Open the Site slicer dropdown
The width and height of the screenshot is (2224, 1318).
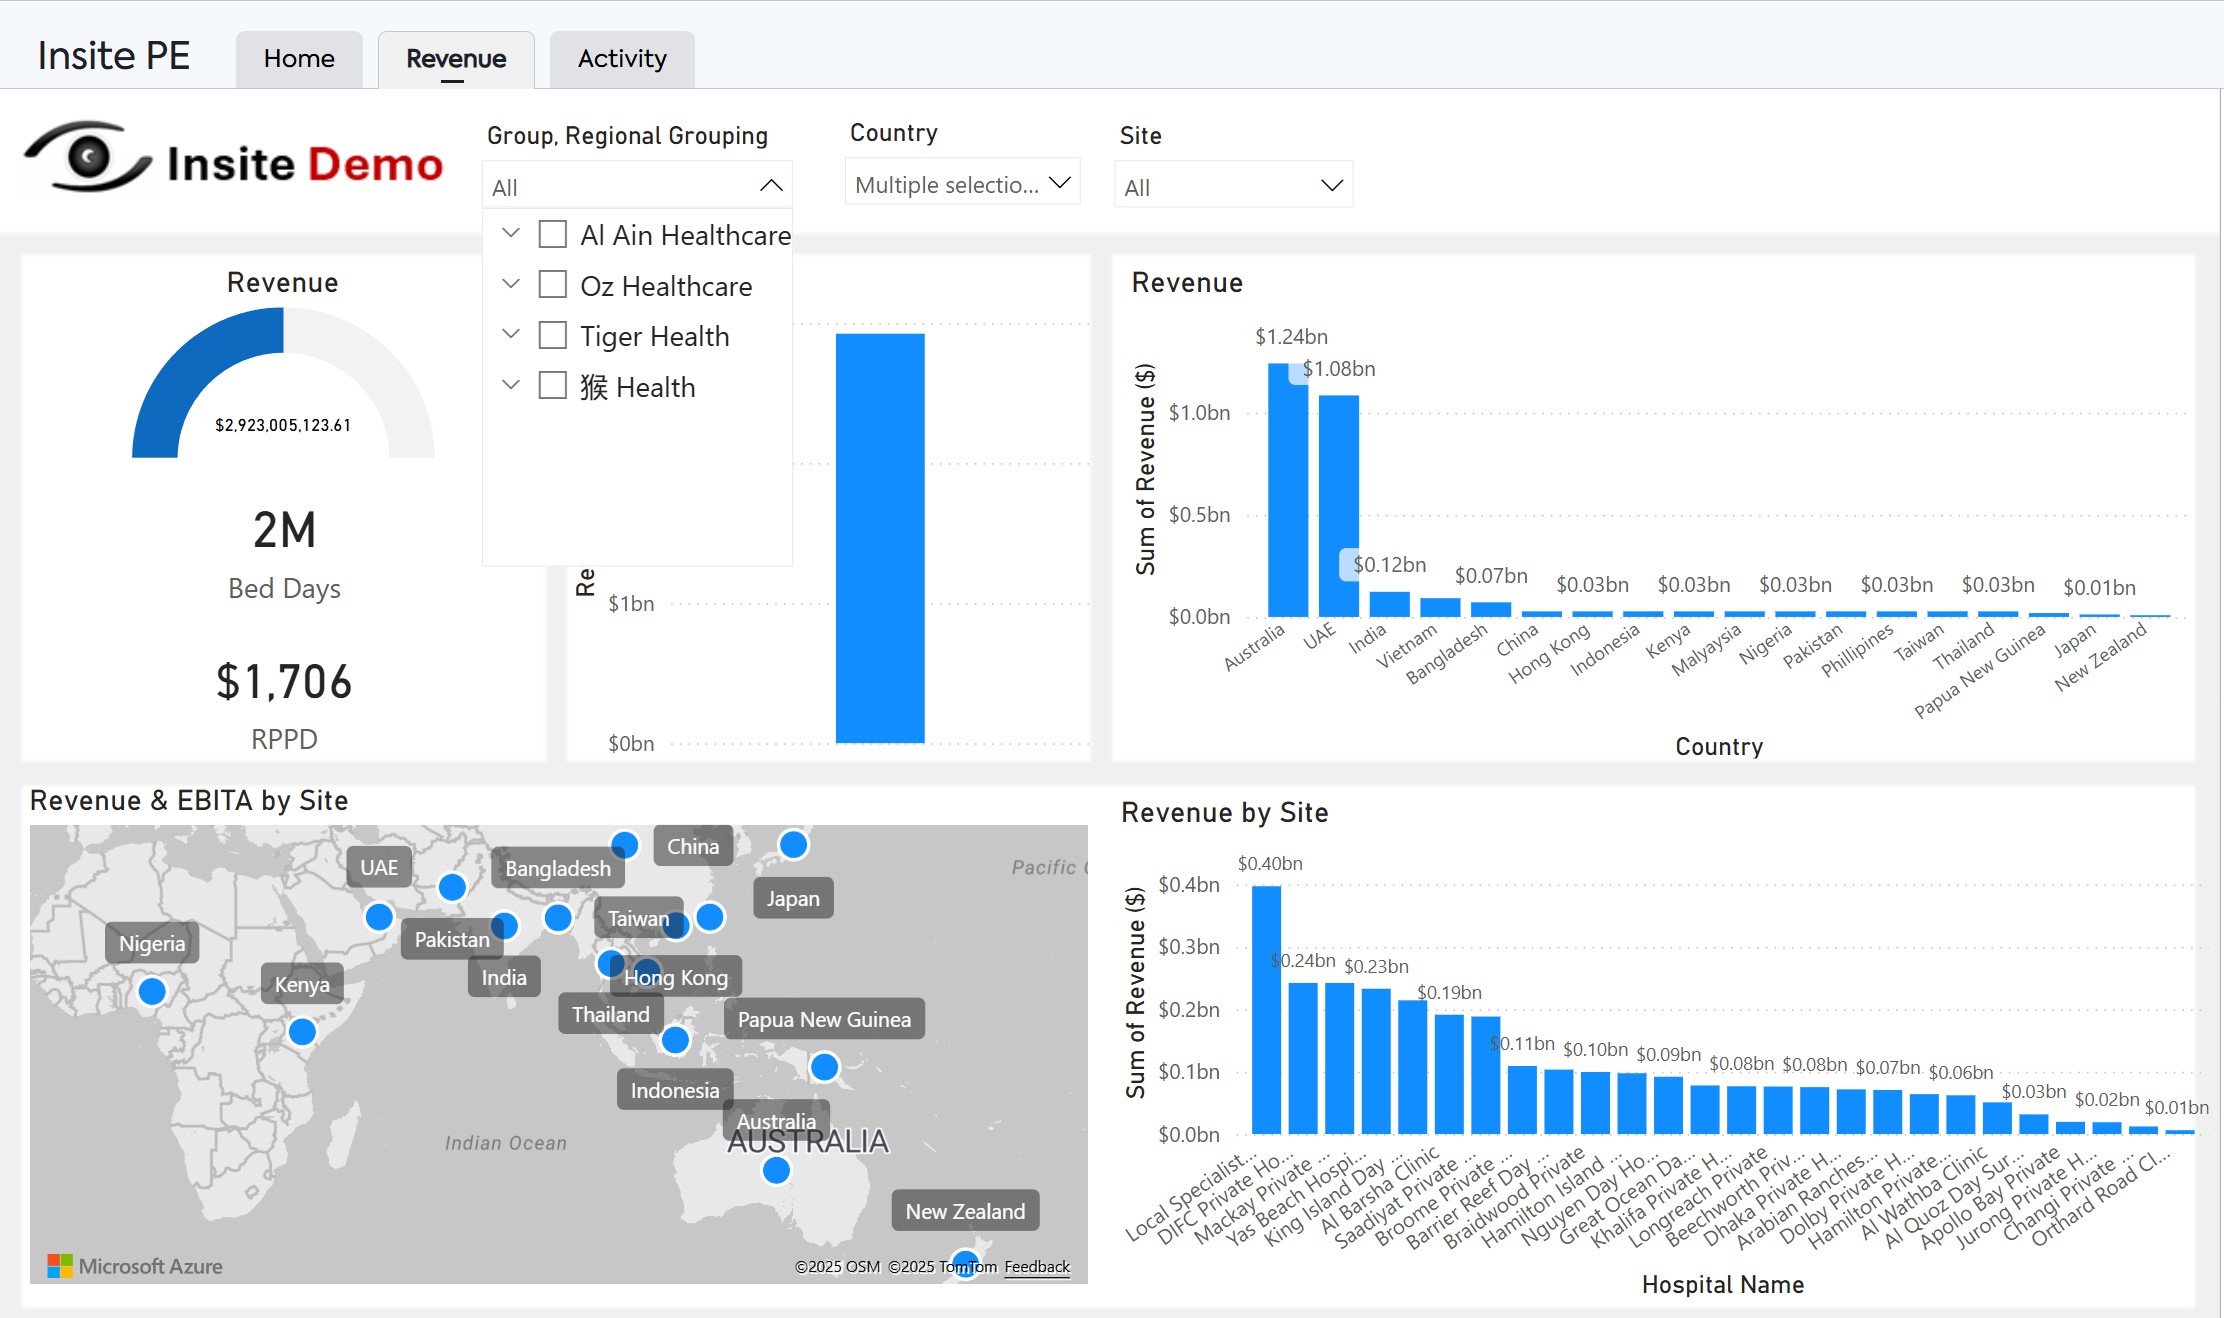pos(1232,186)
